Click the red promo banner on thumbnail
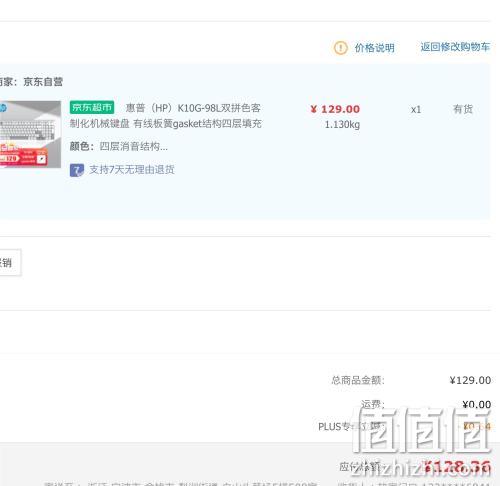 coord(23,155)
